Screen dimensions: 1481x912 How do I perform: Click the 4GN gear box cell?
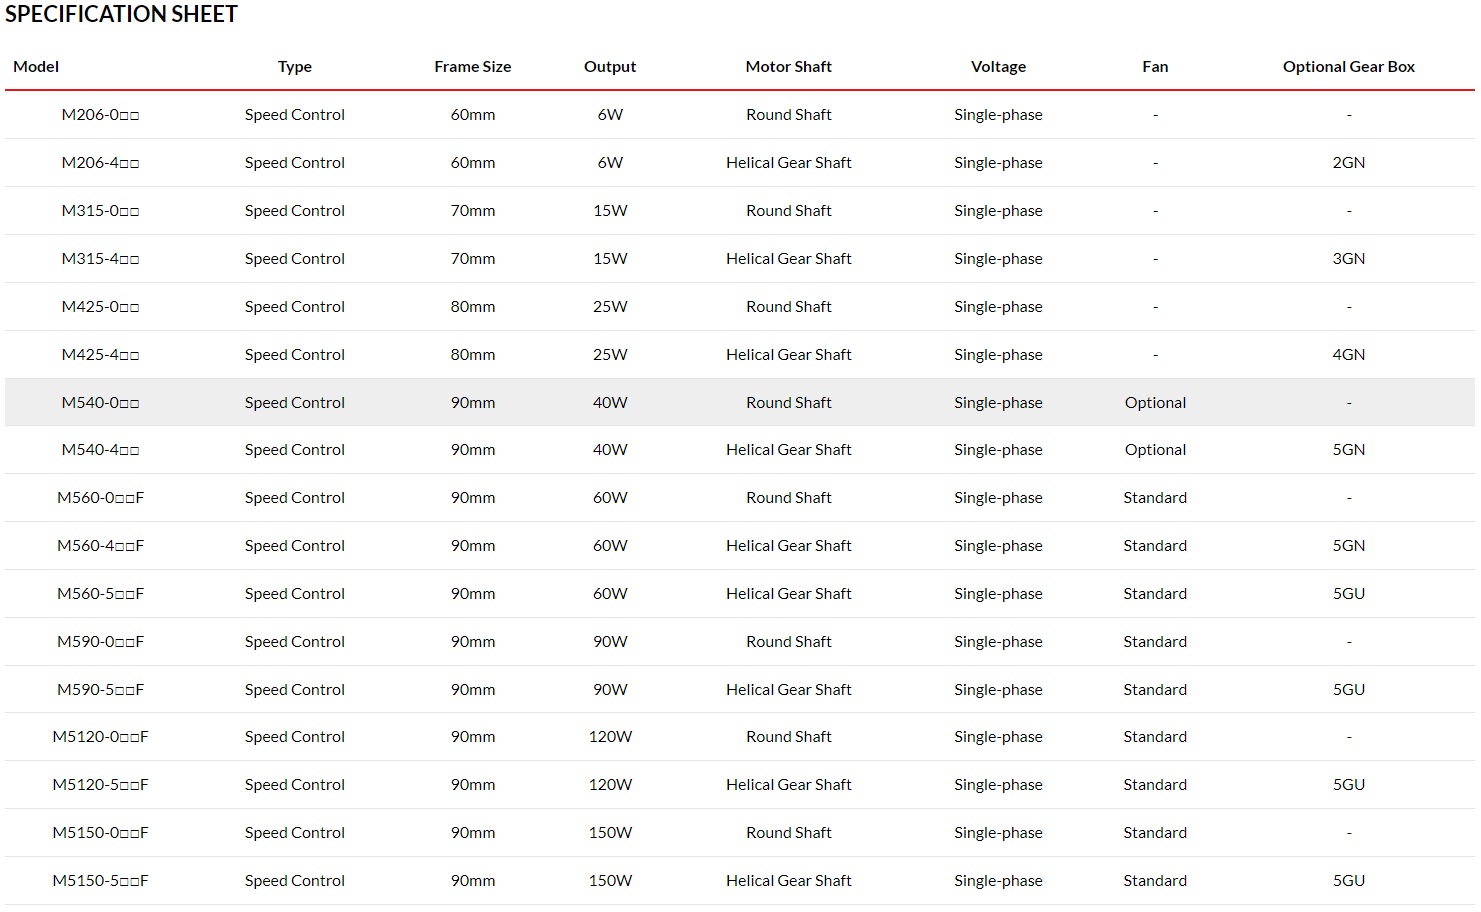(x=1349, y=355)
